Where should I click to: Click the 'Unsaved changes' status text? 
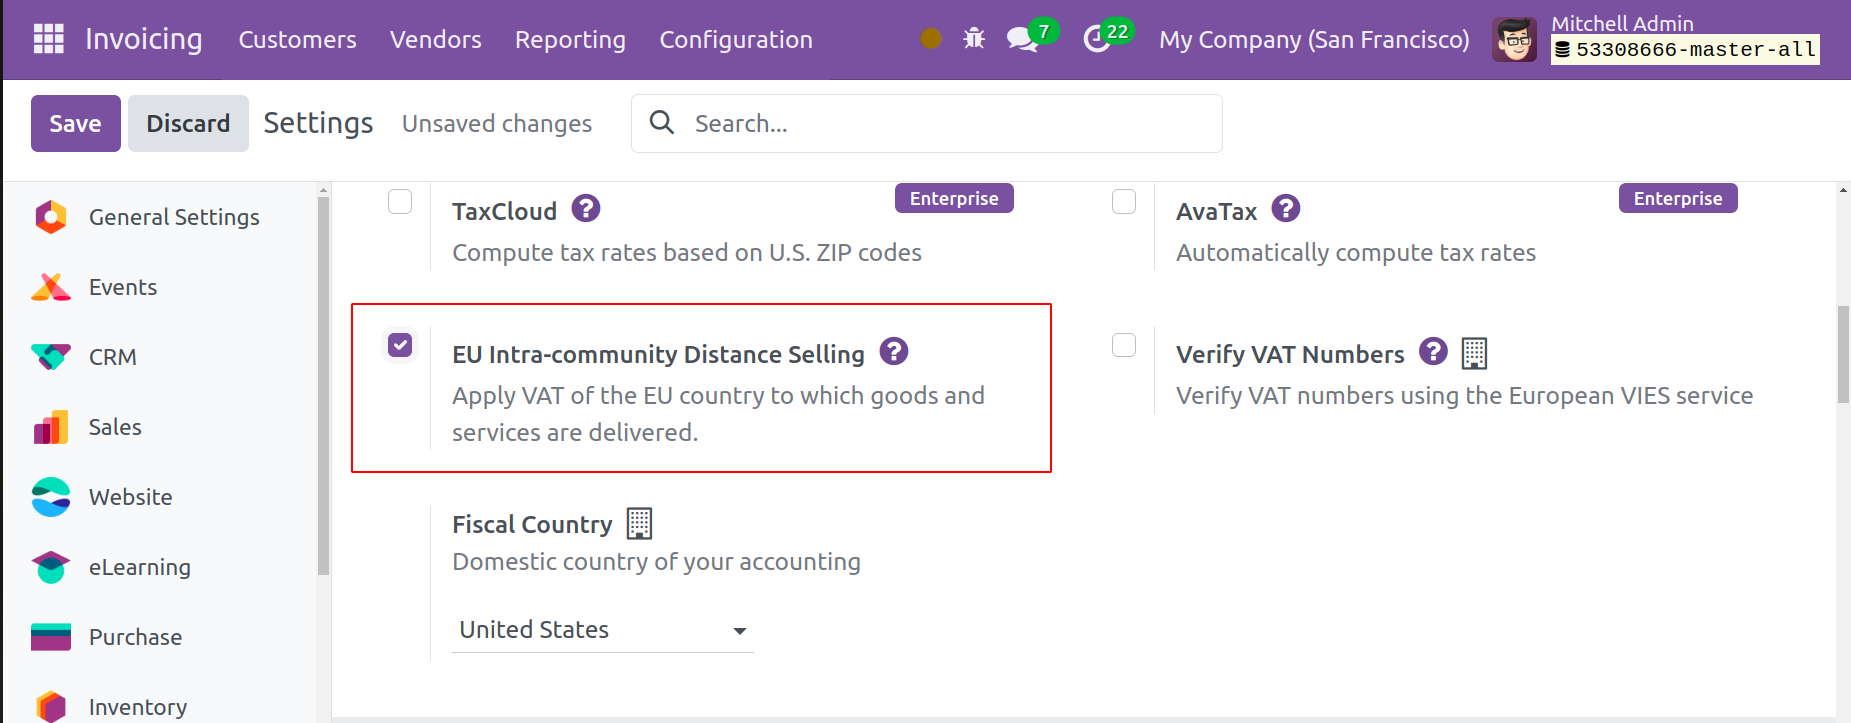[x=497, y=123]
